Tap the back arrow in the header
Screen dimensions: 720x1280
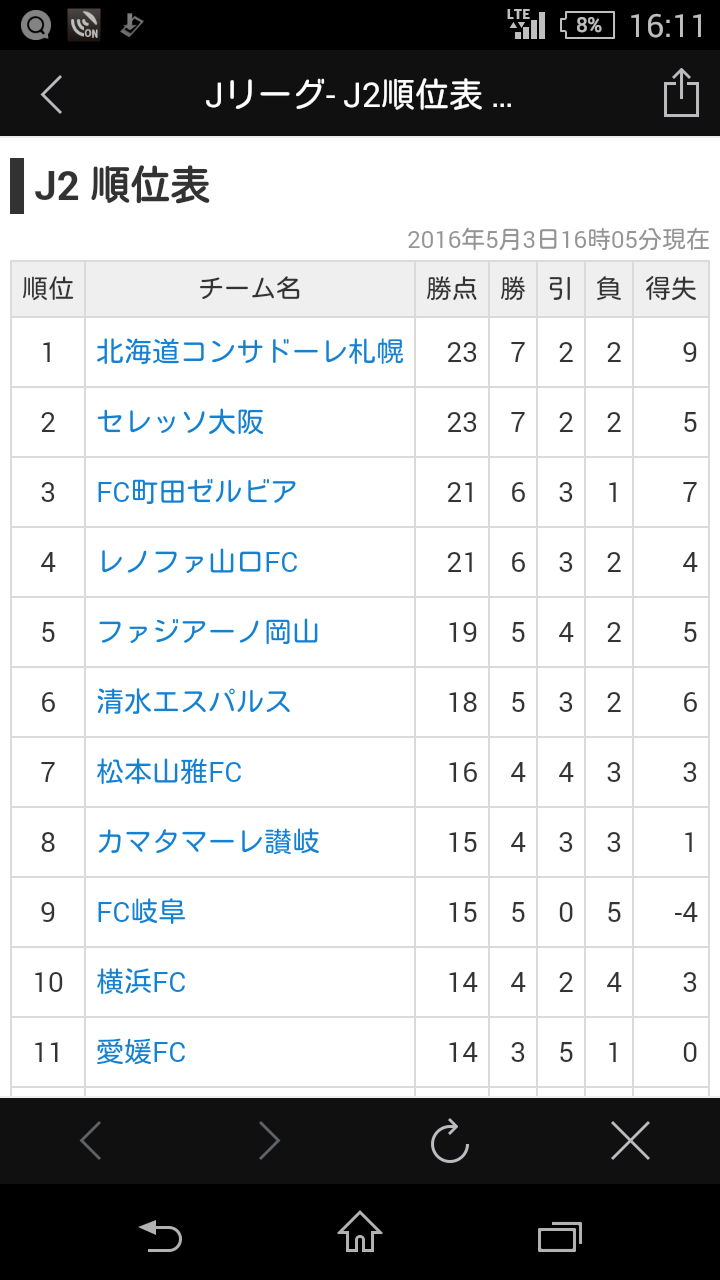point(52,94)
